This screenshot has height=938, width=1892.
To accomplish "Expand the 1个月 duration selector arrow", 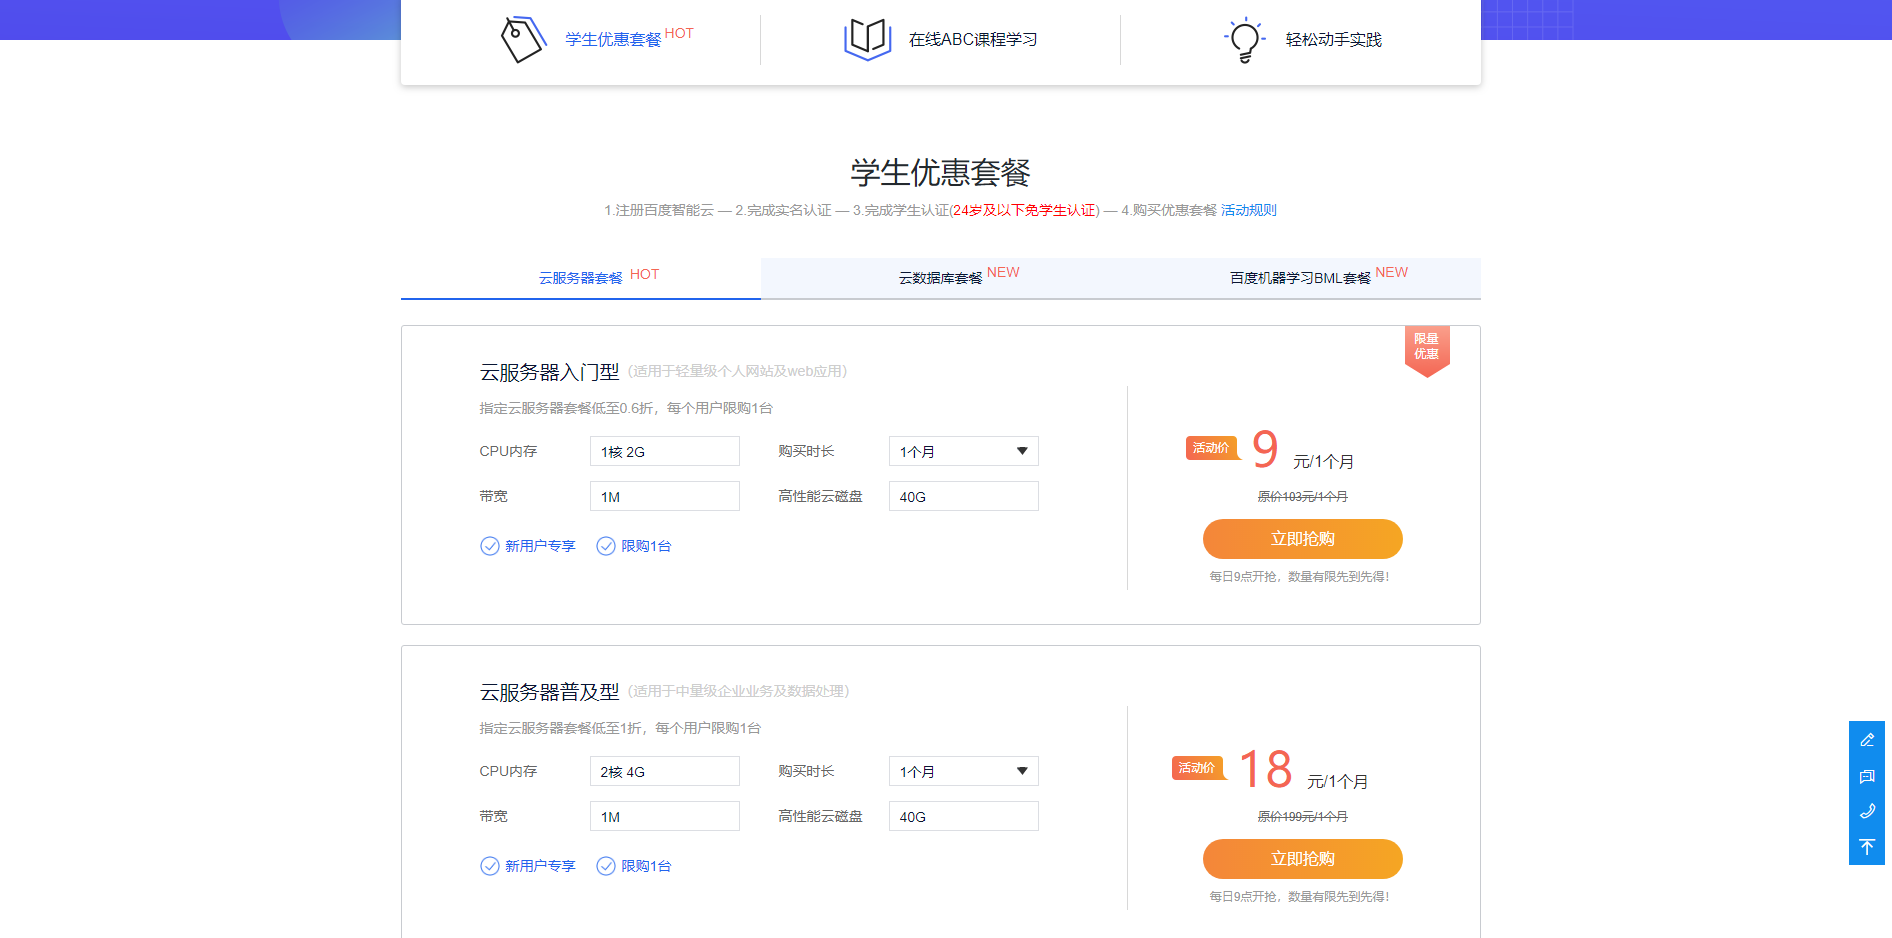I will (1022, 451).
